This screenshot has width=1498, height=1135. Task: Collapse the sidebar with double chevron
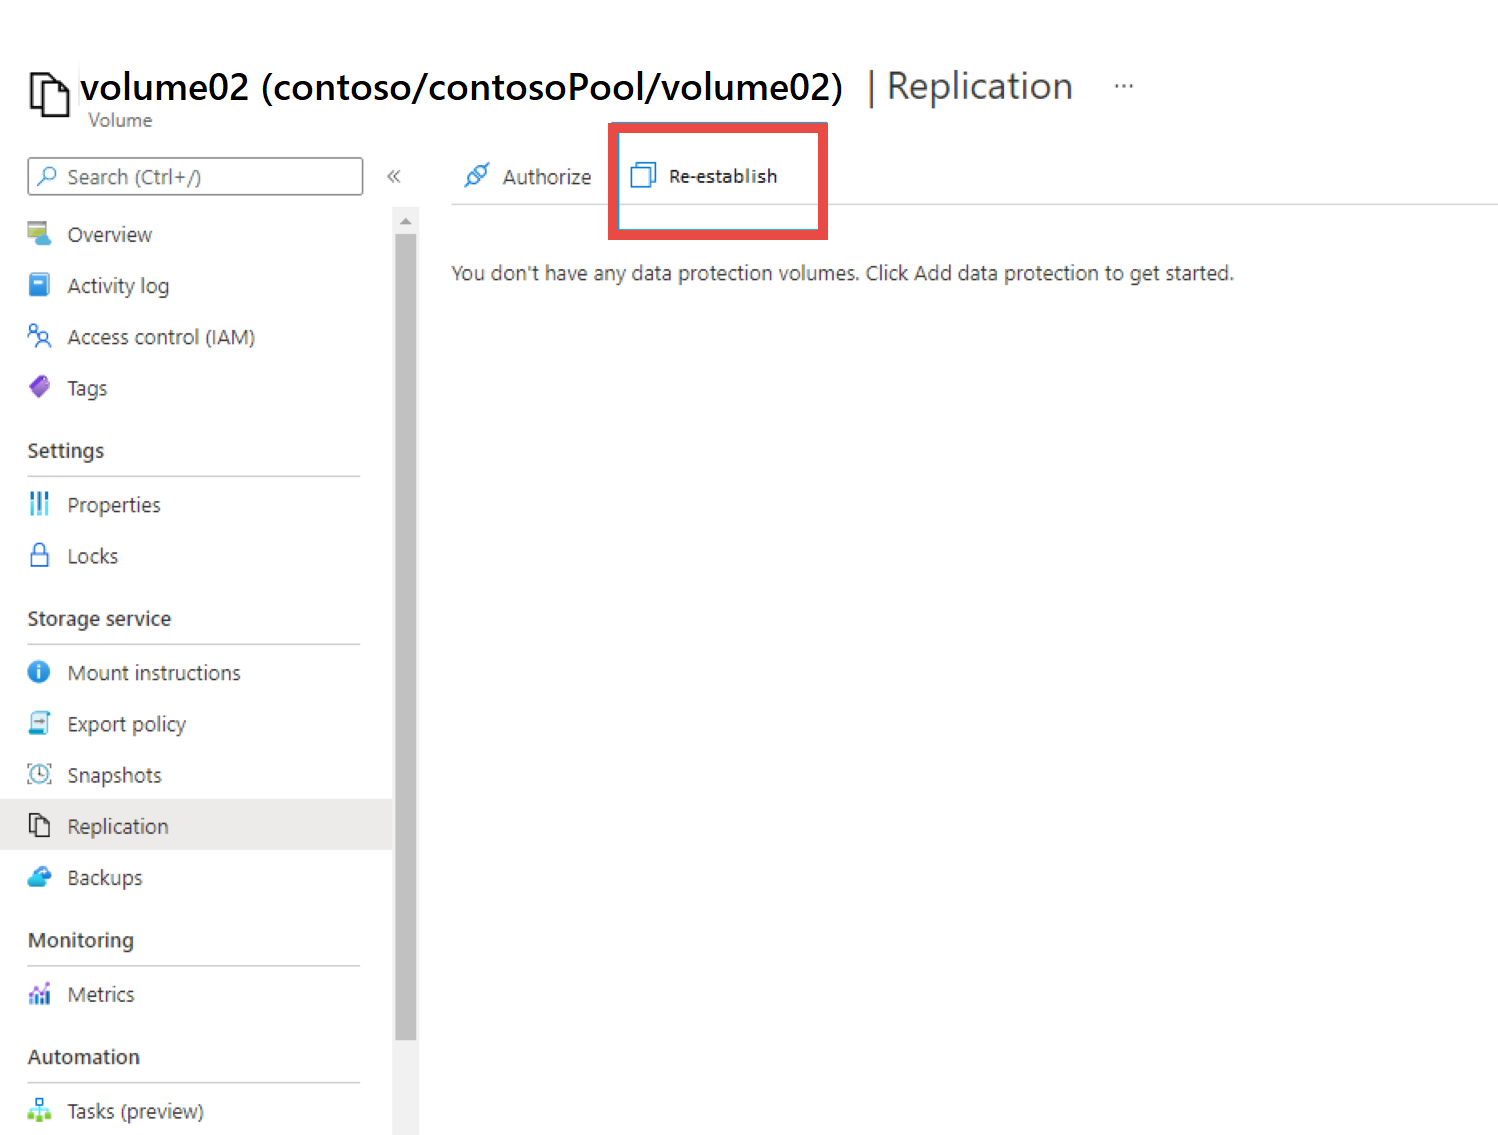(x=394, y=176)
